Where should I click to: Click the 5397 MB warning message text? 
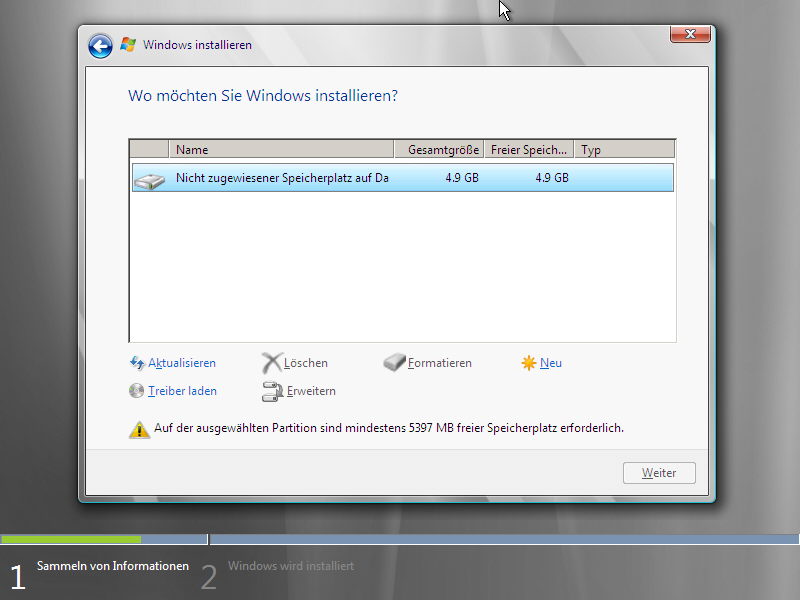(x=389, y=428)
